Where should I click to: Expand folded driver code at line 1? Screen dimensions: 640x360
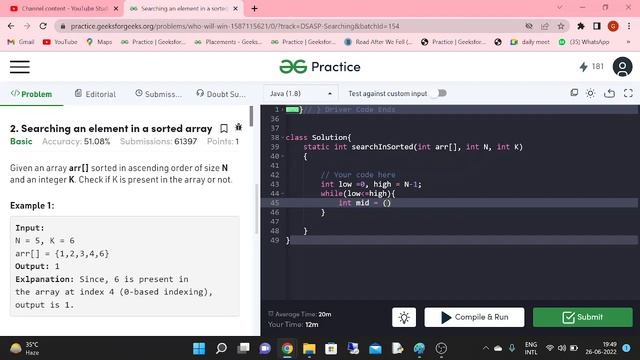click(x=292, y=109)
